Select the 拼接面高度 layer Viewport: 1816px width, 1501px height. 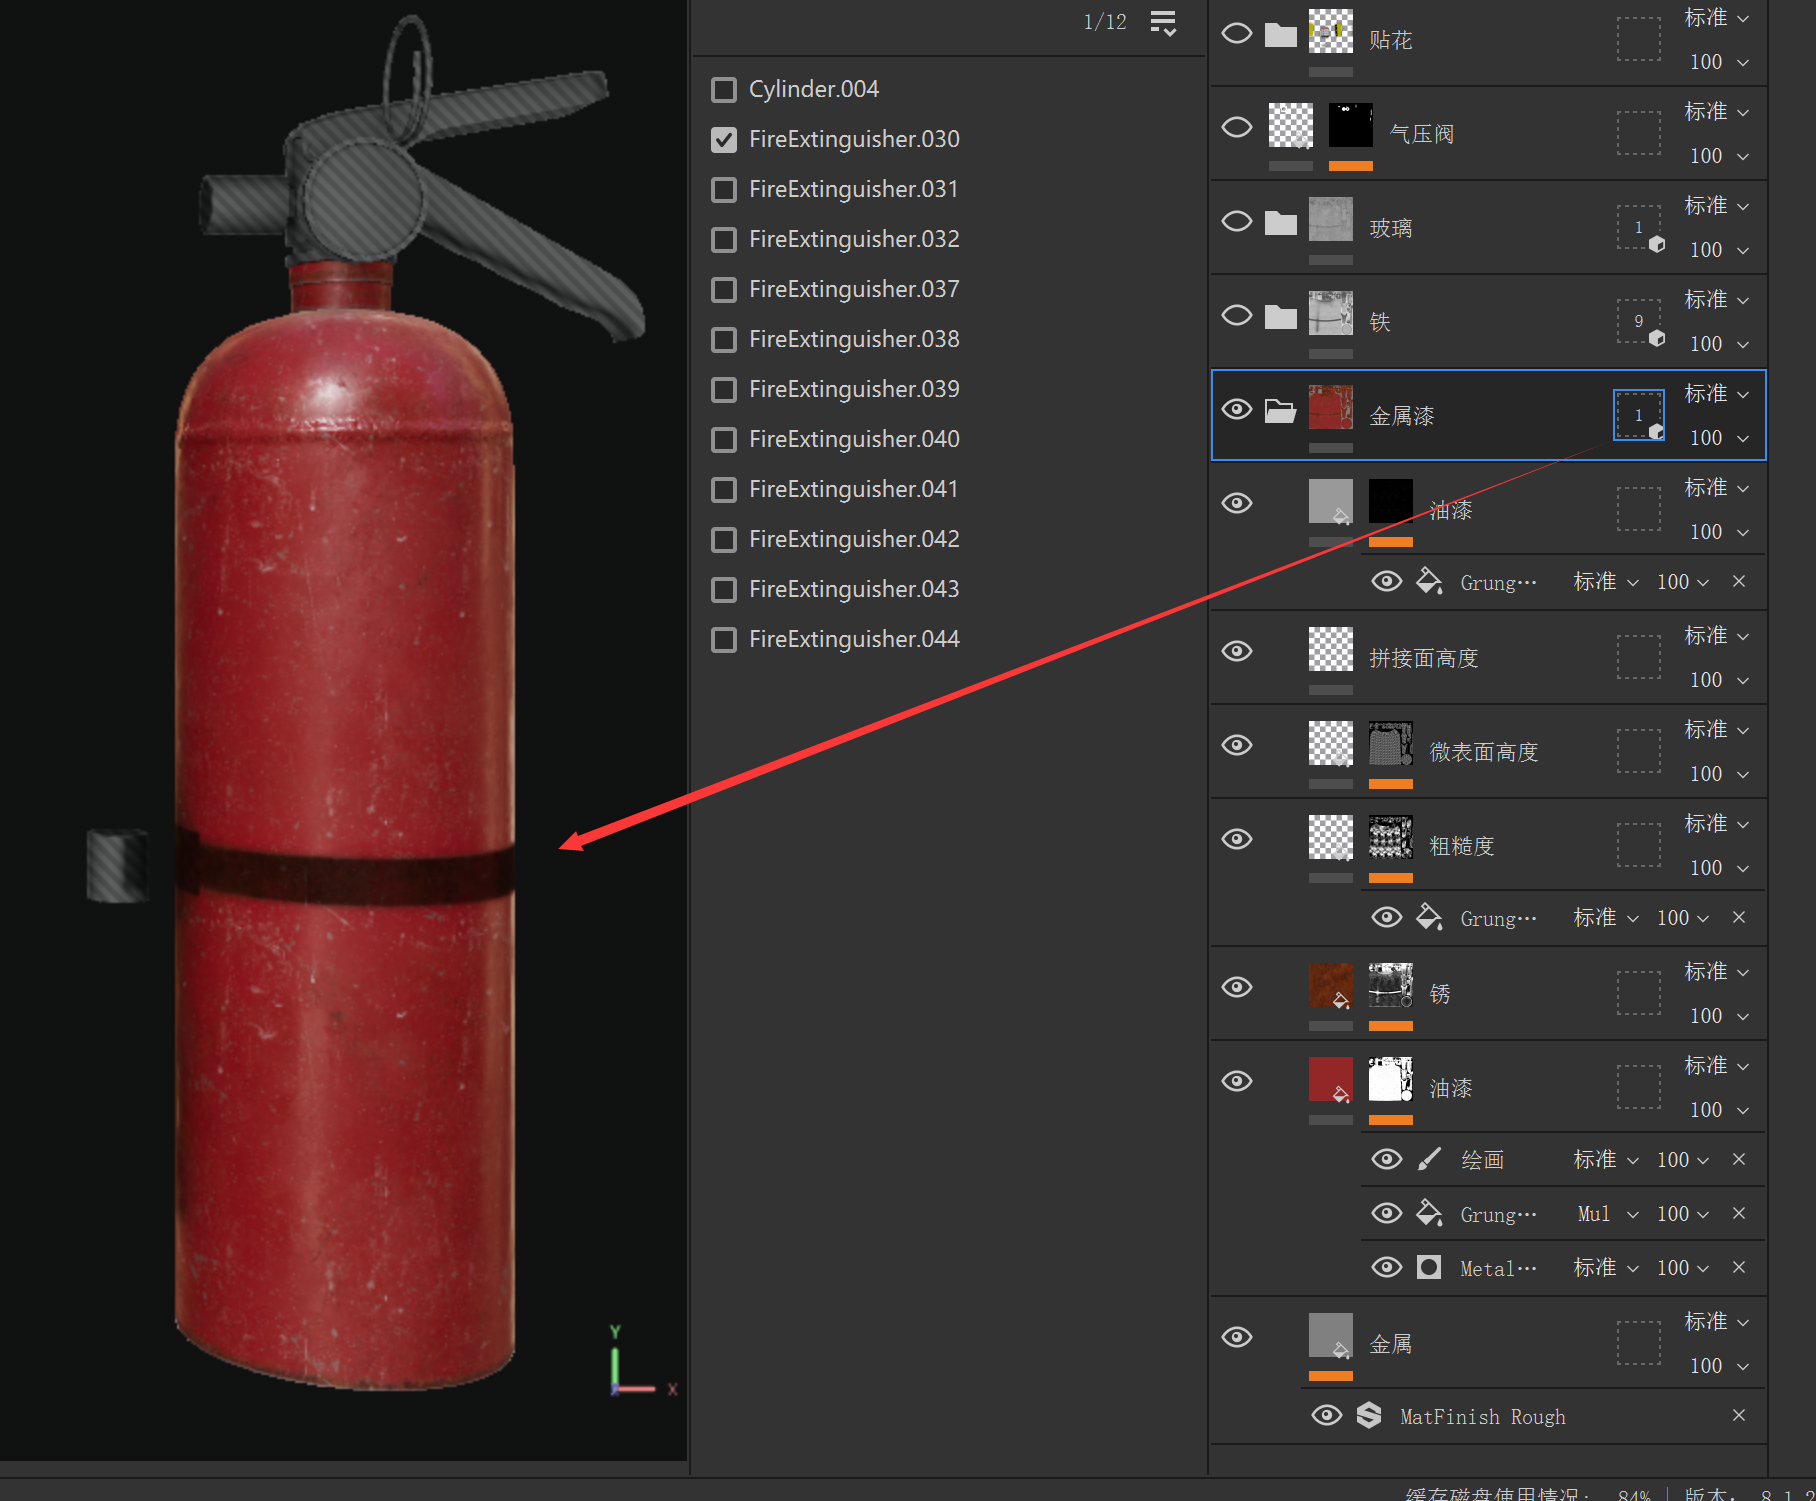tap(1423, 658)
